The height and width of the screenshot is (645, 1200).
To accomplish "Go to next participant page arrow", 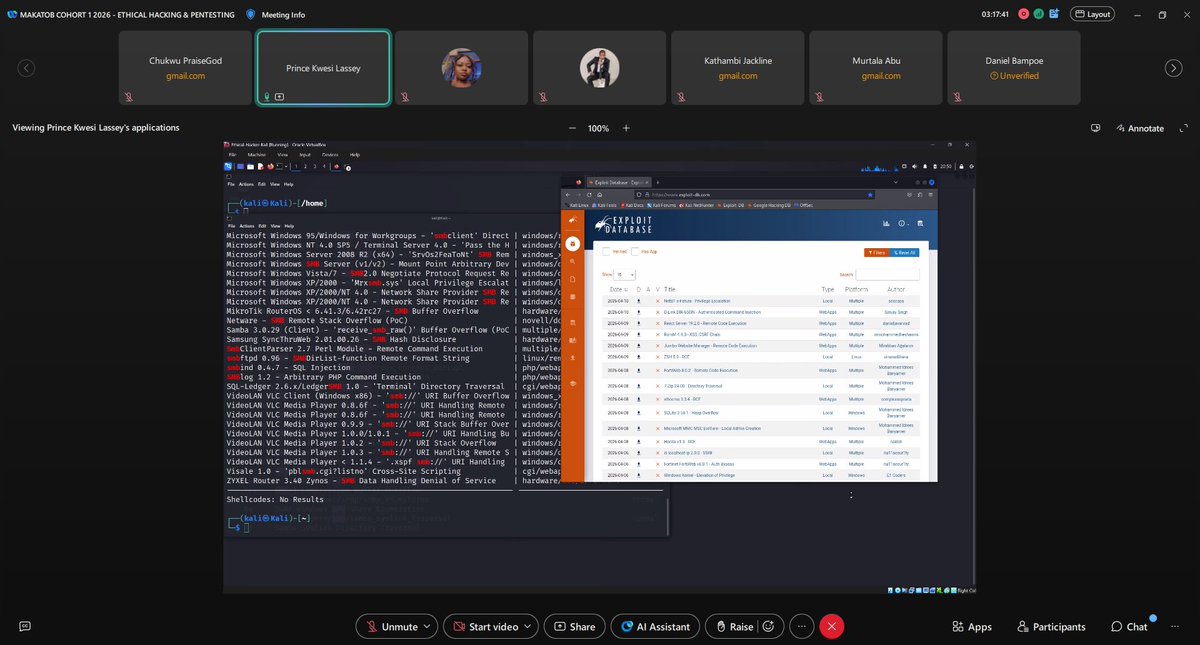I will tap(1174, 68).
